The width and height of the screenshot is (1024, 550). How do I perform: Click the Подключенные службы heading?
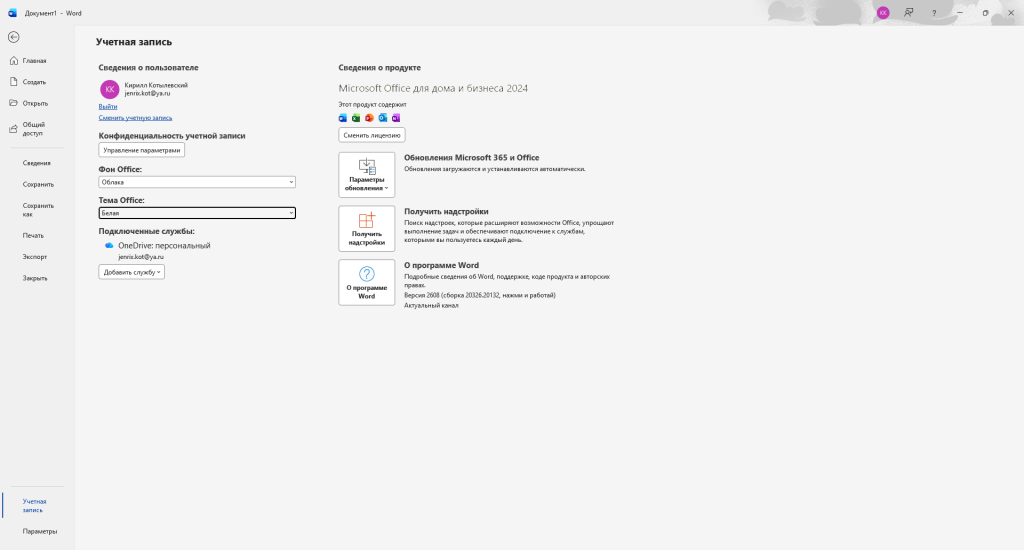tap(146, 231)
